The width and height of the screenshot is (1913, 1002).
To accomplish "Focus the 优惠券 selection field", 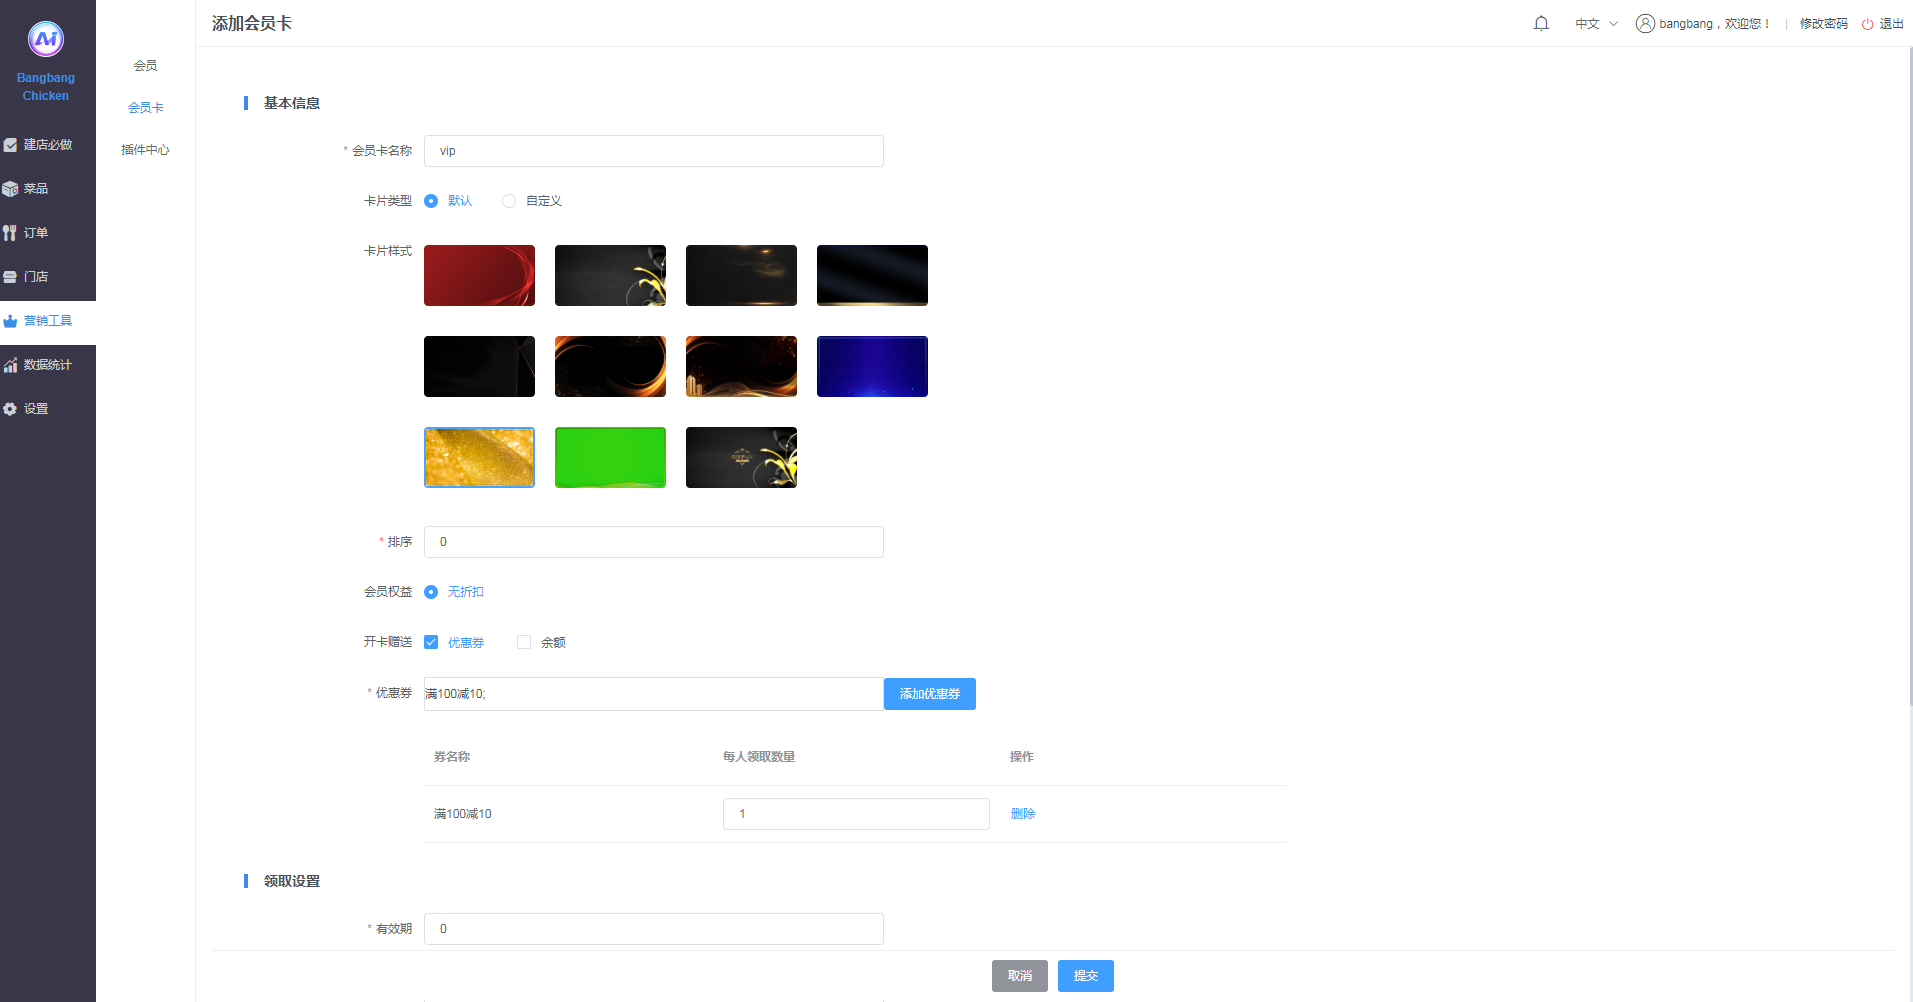I will click(x=654, y=694).
